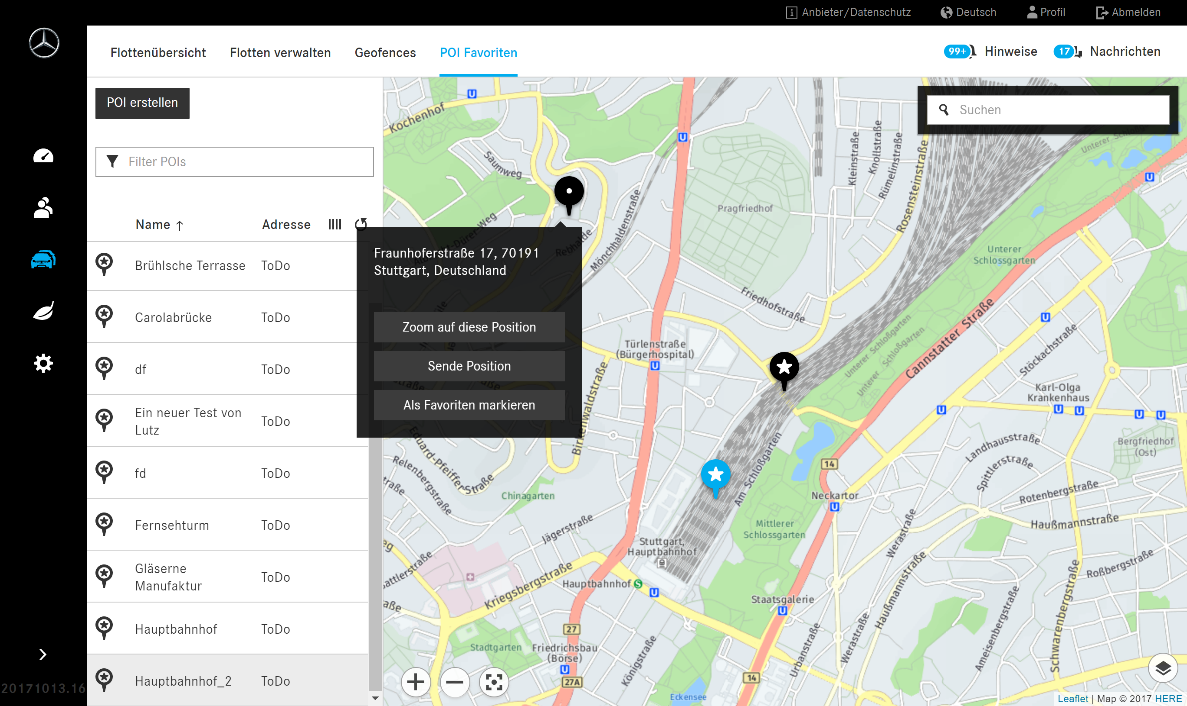Open the dashboard speedometer icon in sidebar
Screen dimensions: 1187x706
(43, 156)
